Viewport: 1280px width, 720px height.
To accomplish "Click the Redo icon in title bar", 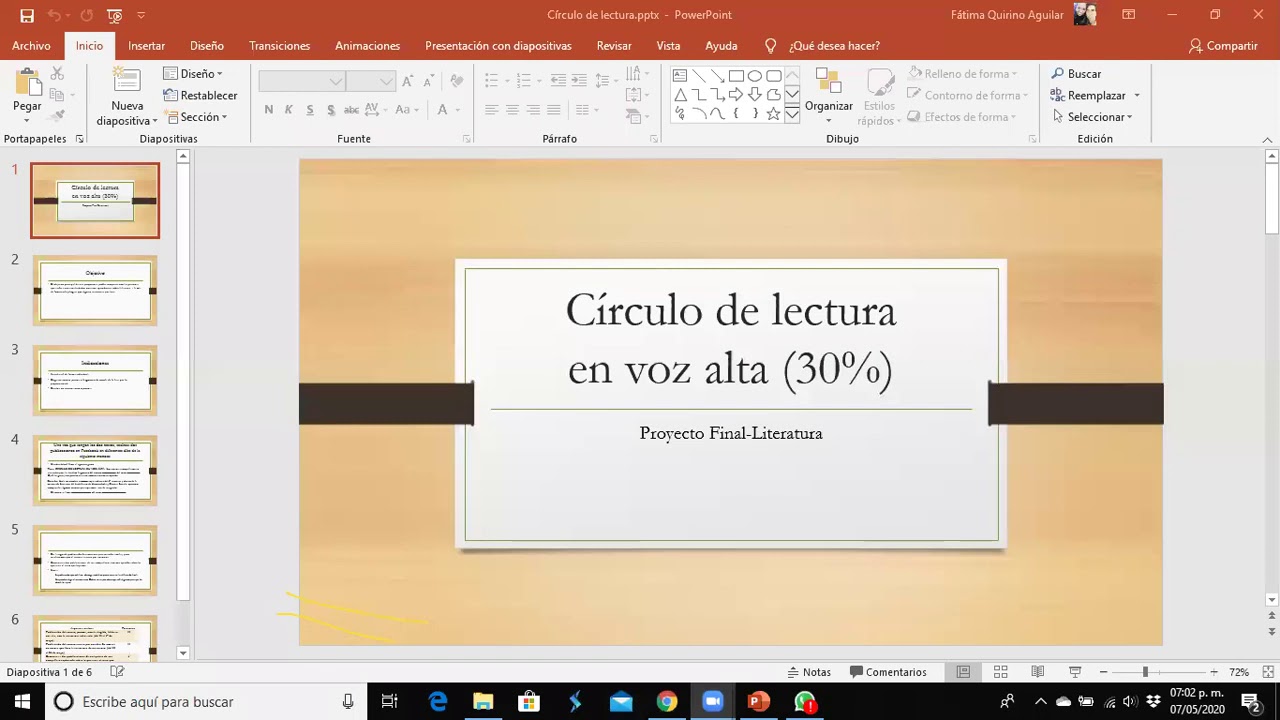I will tap(87, 15).
